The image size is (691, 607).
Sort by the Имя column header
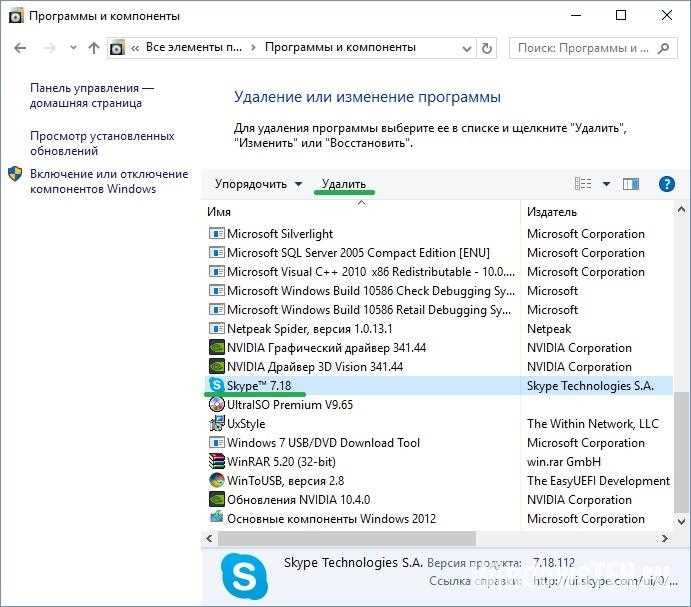click(219, 212)
